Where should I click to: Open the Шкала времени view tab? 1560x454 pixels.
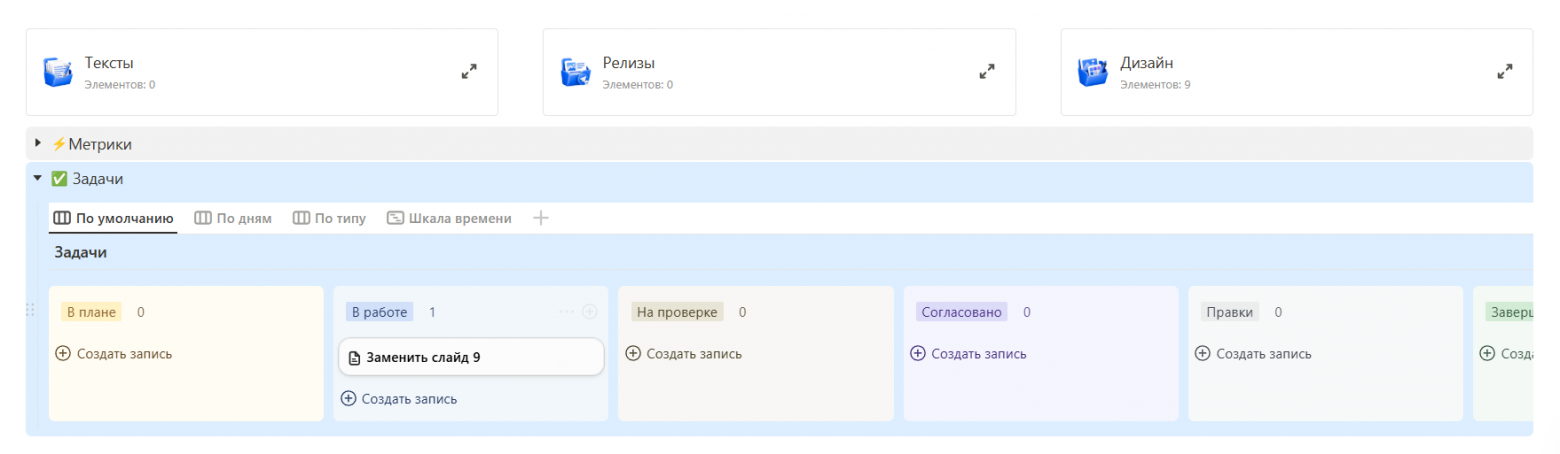449,218
